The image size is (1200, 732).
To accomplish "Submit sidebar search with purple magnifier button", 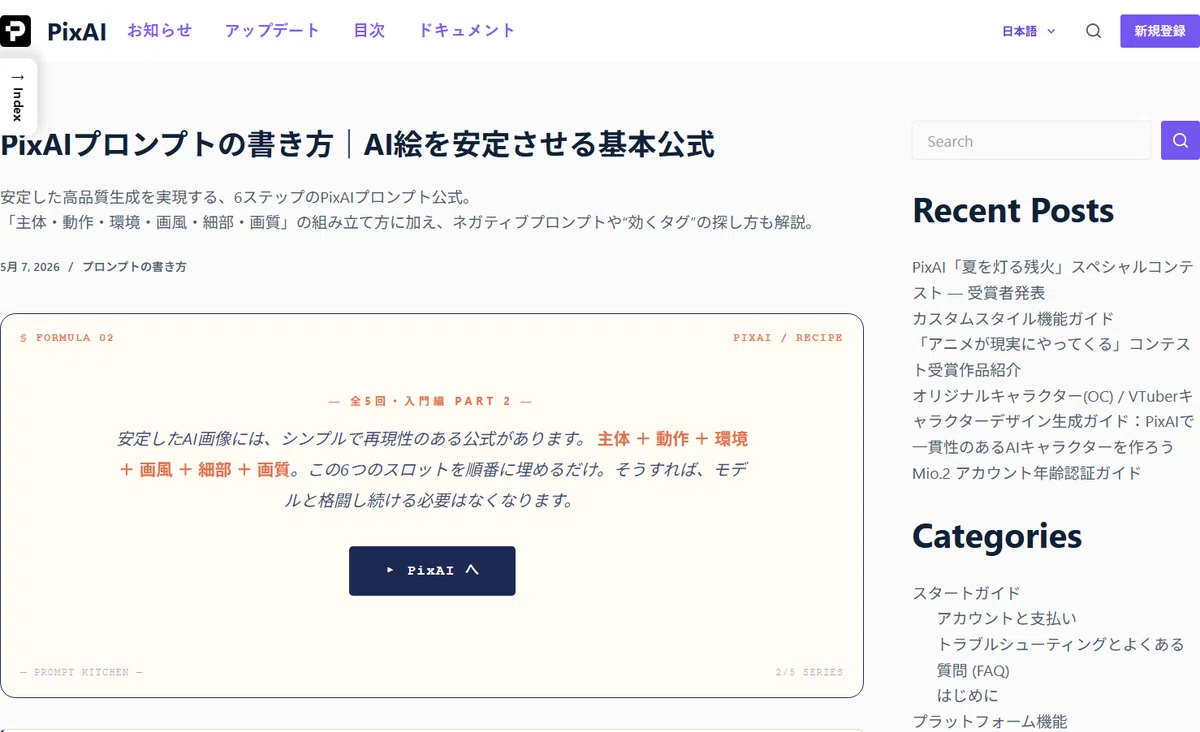I will (1180, 141).
